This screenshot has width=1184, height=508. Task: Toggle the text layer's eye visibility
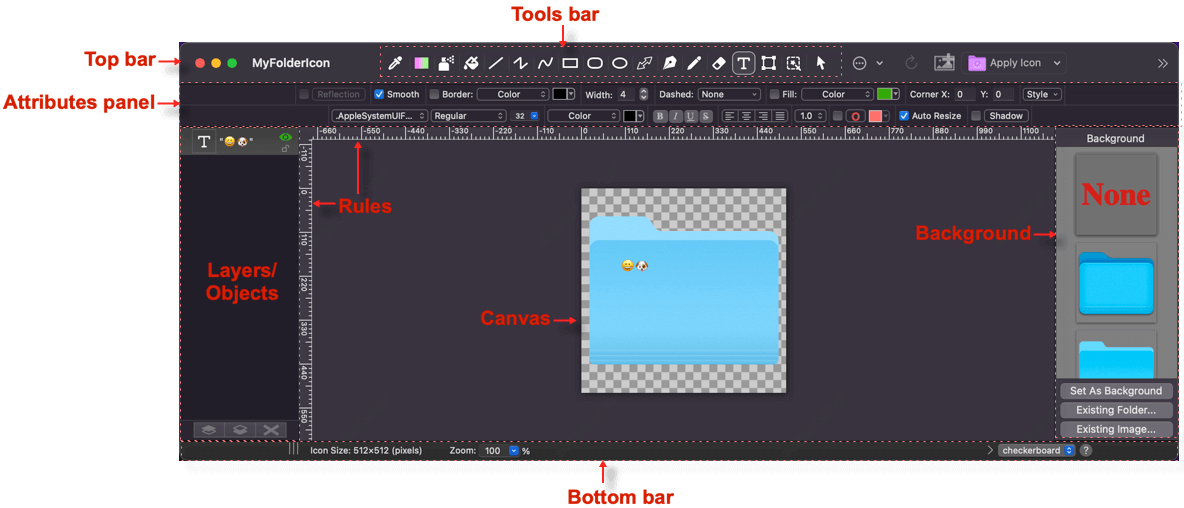pyautogui.click(x=285, y=137)
